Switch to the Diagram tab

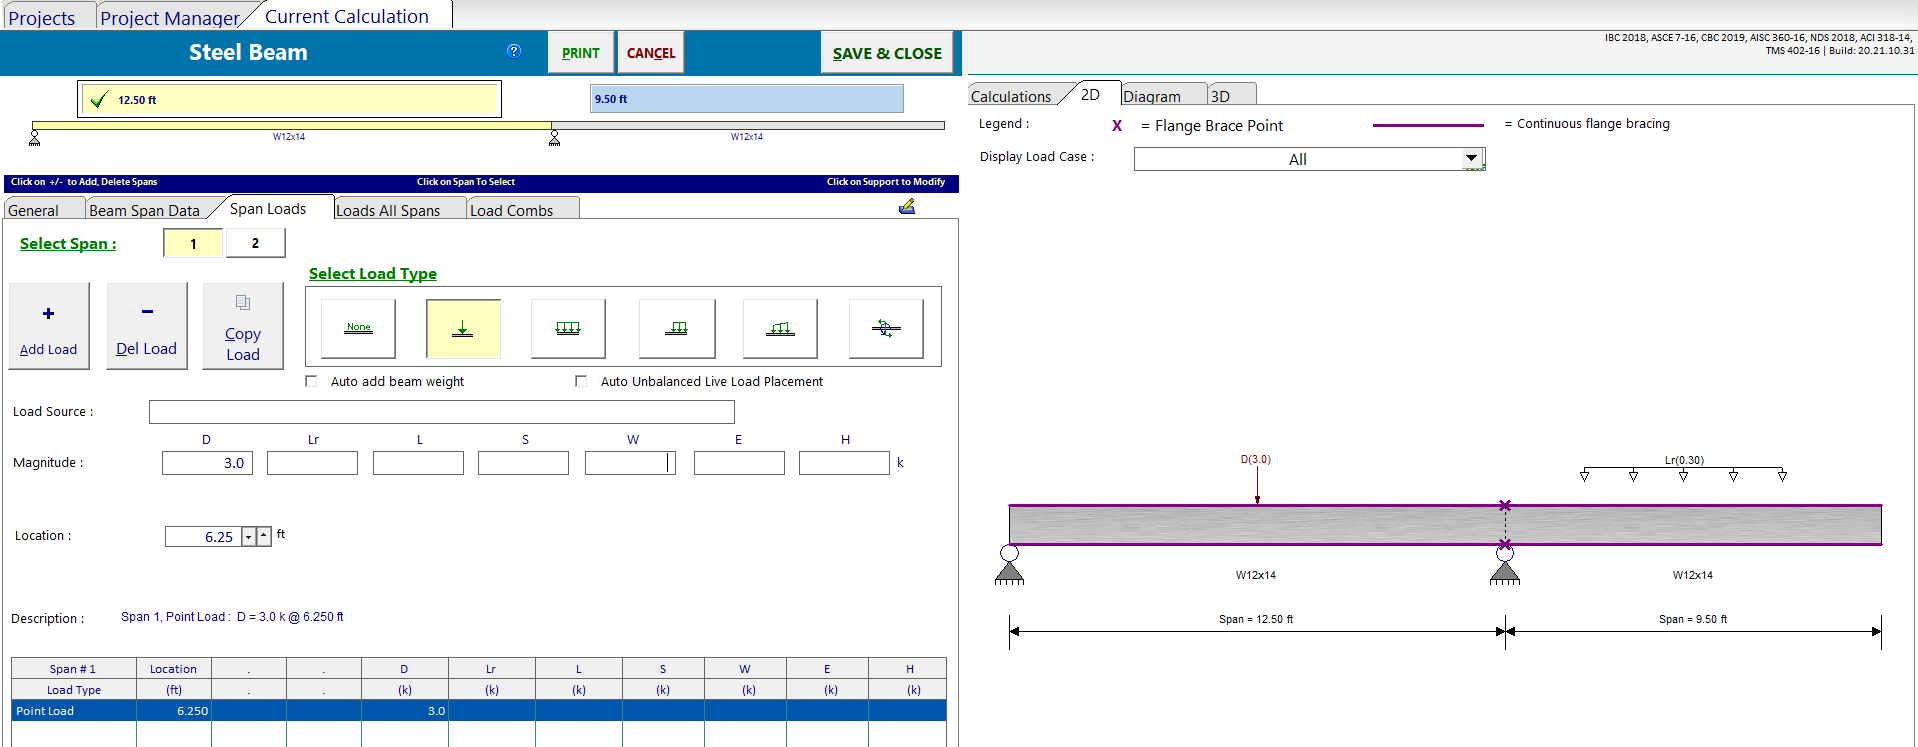coord(1152,96)
